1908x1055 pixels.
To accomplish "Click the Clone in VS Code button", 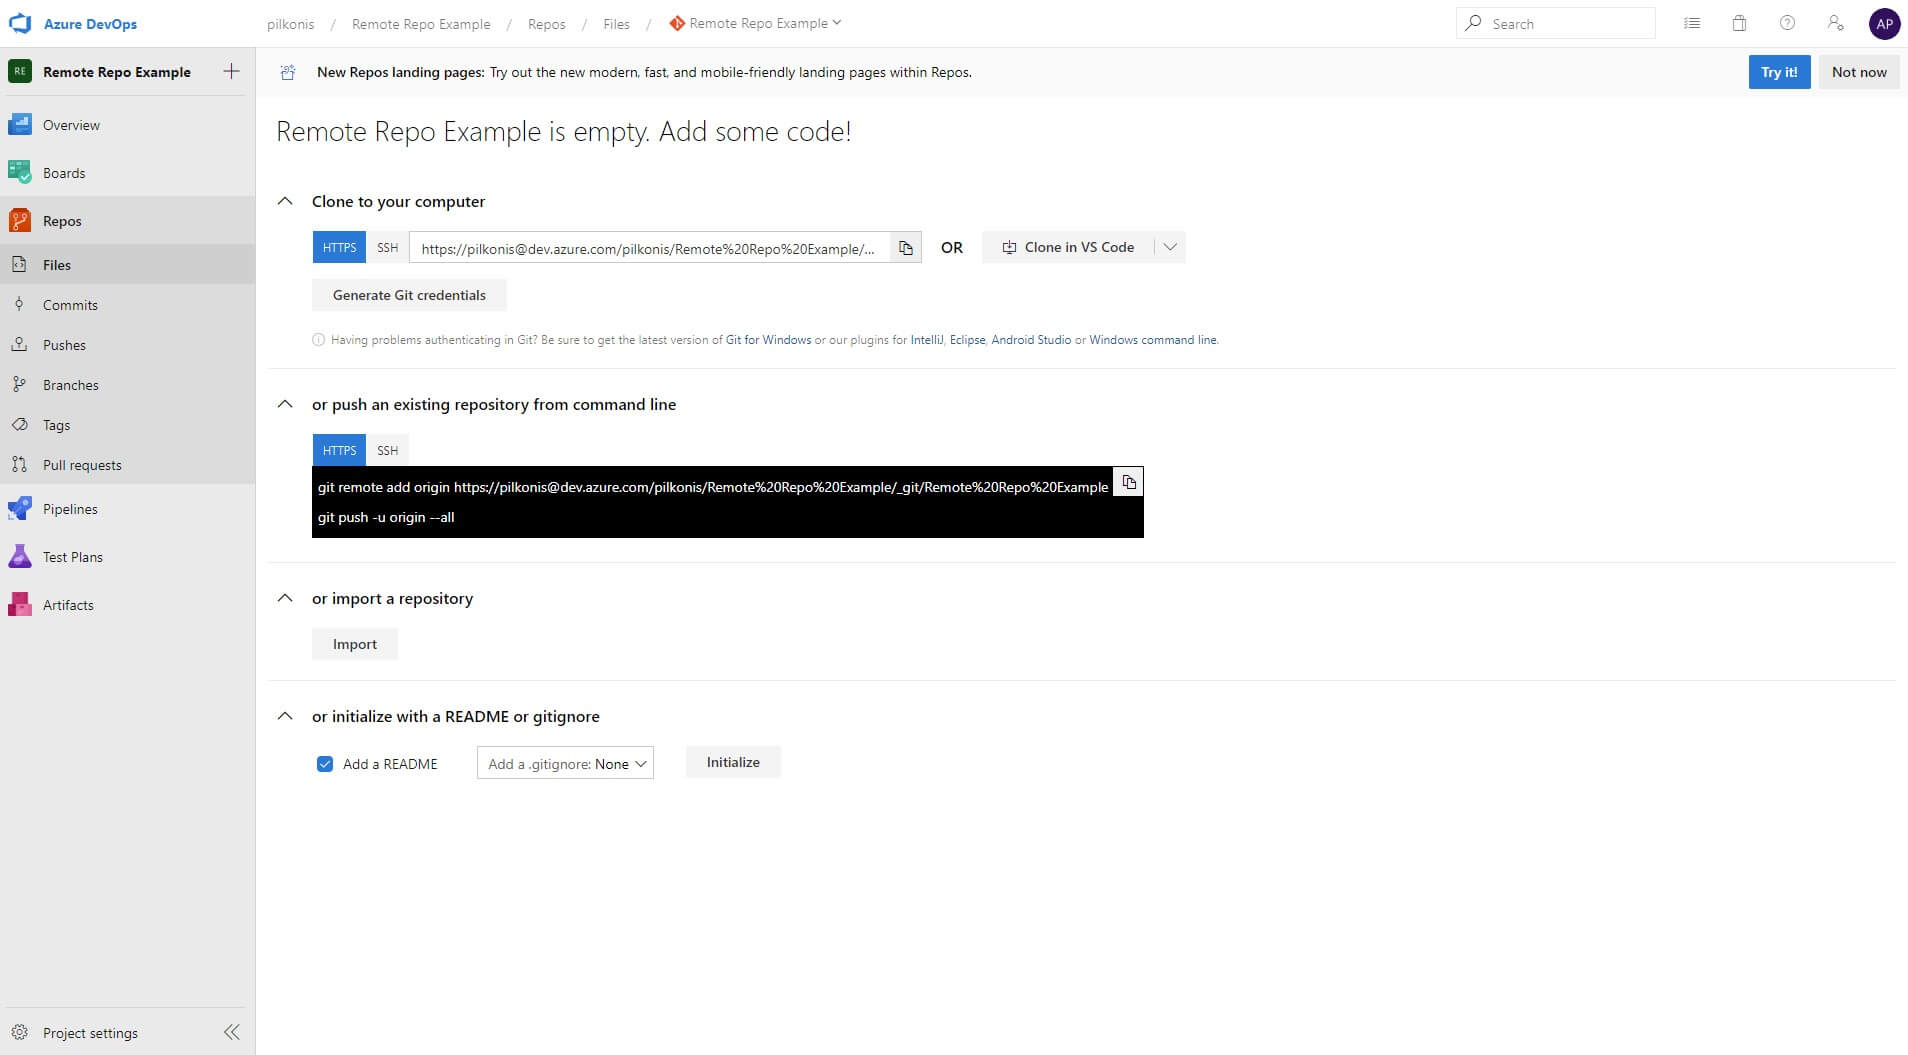I will [x=1068, y=247].
